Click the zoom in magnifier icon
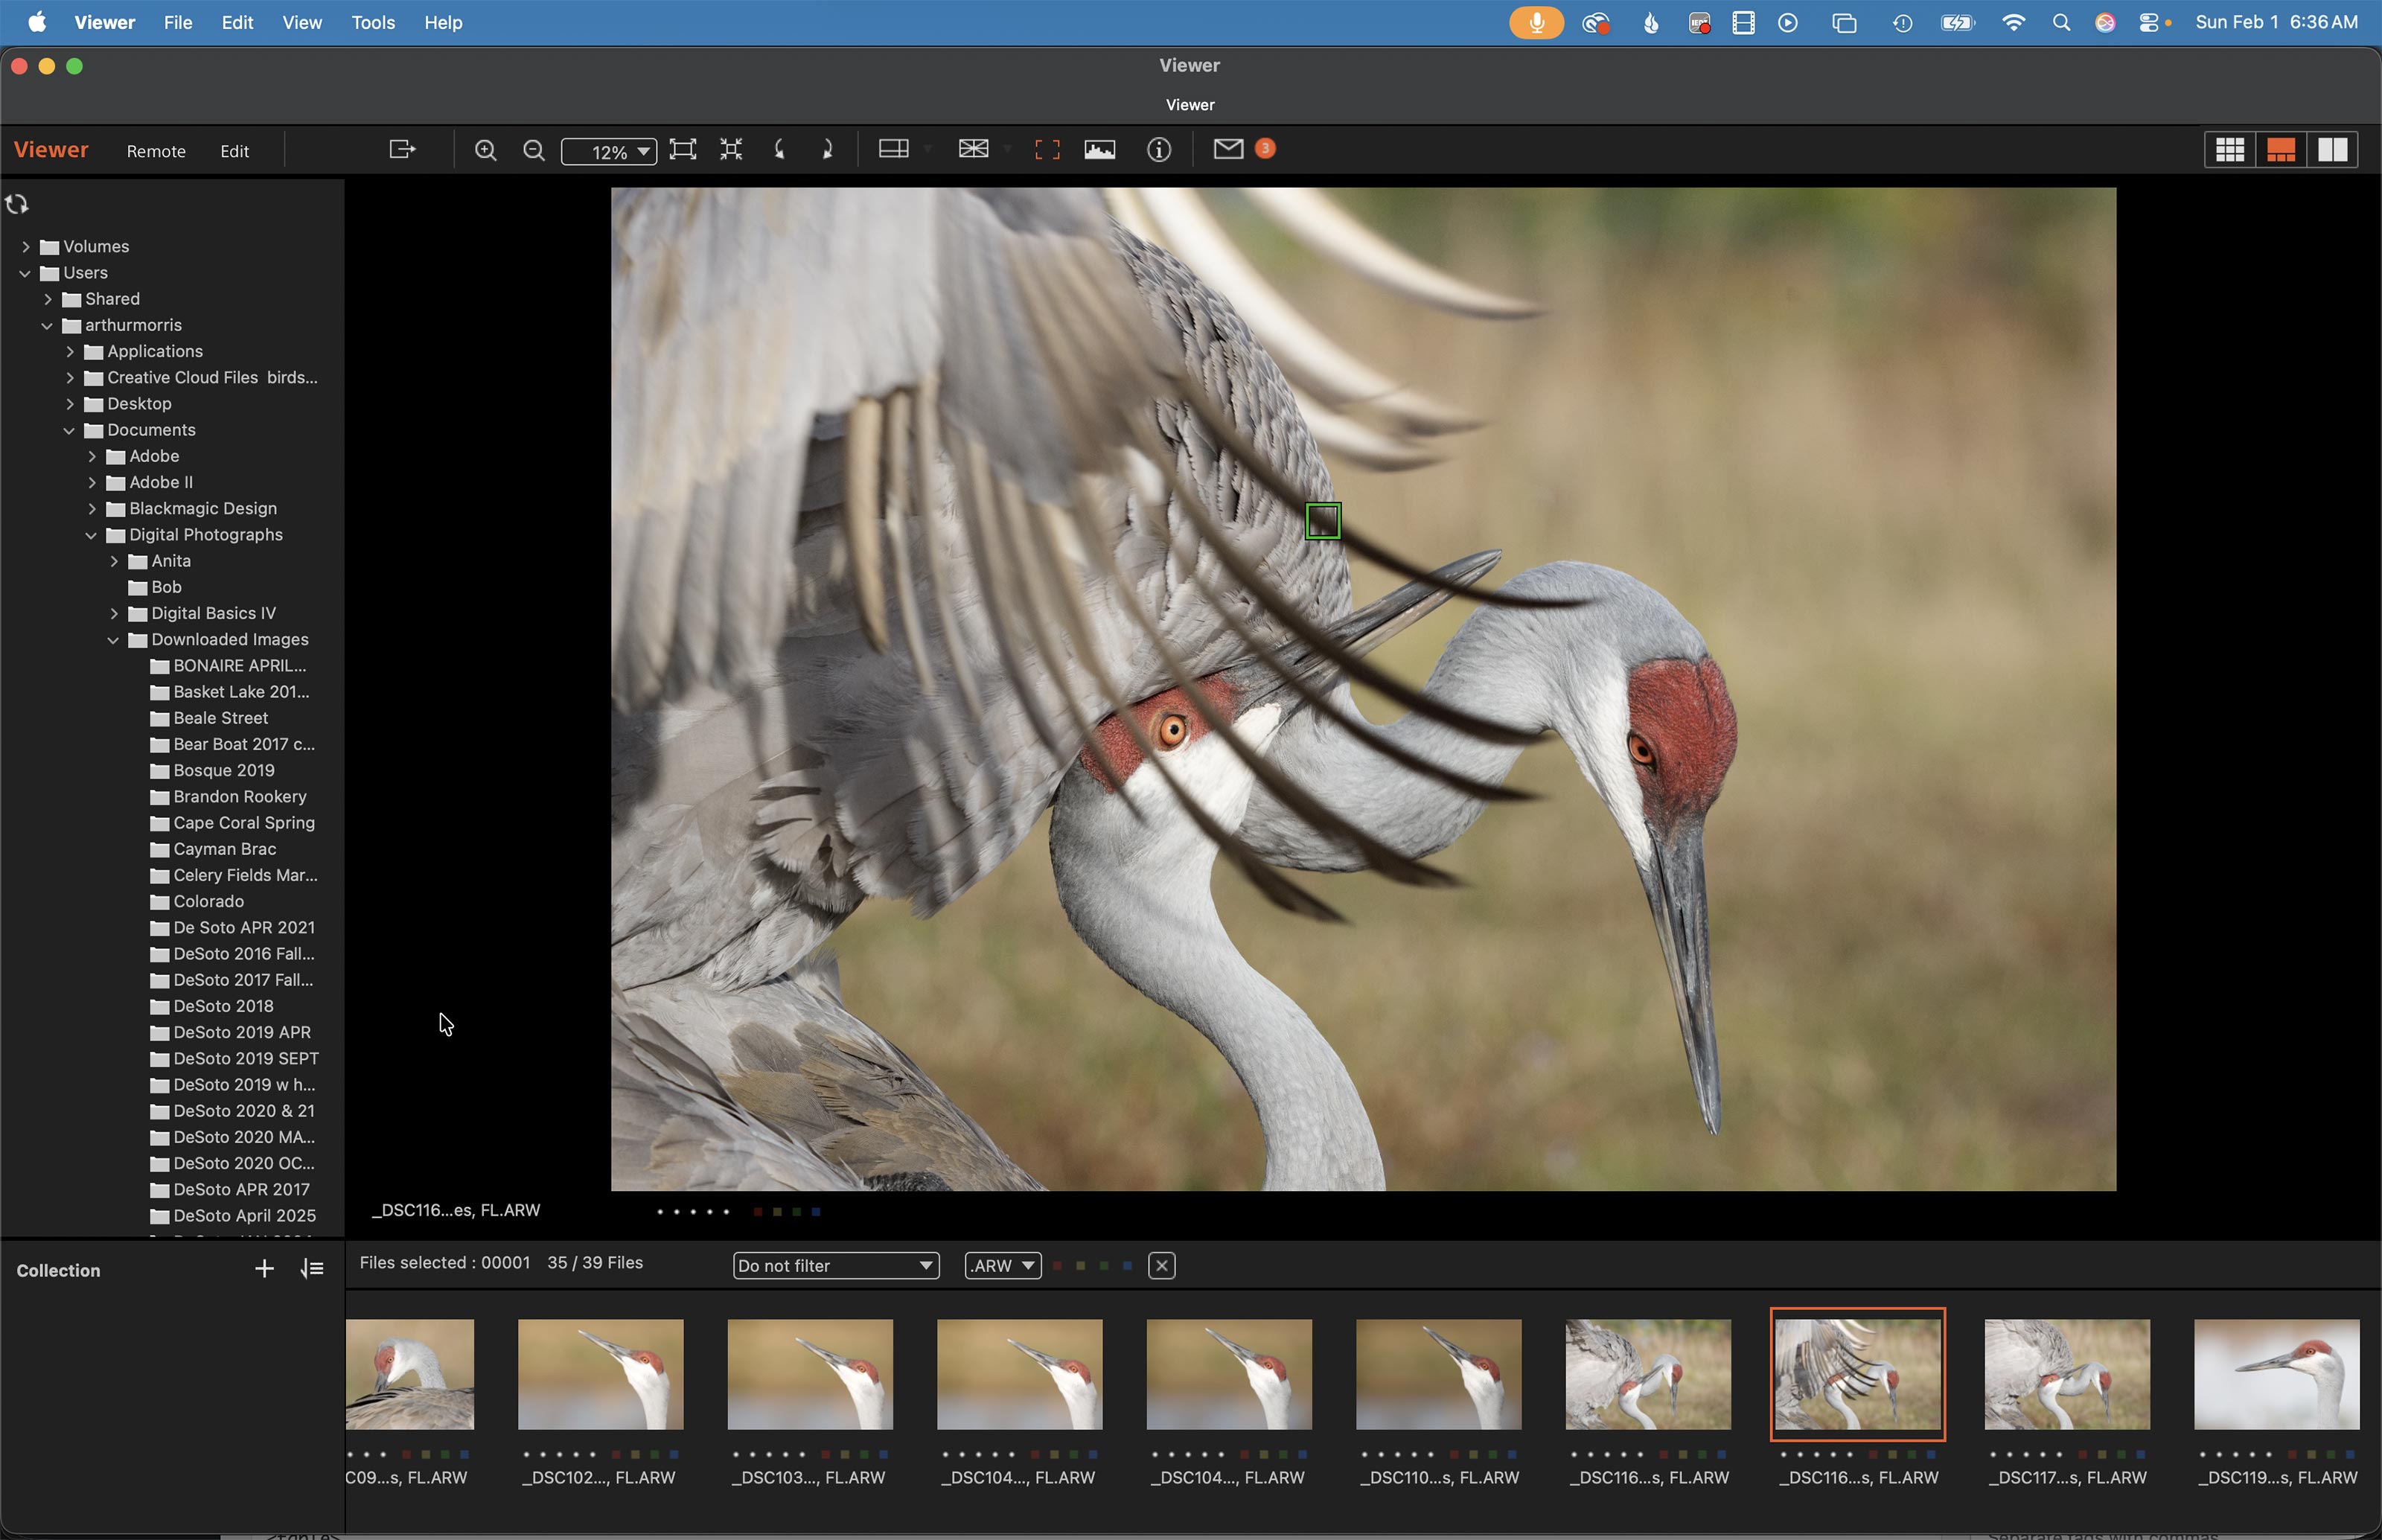This screenshot has width=2382, height=1540. point(486,150)
